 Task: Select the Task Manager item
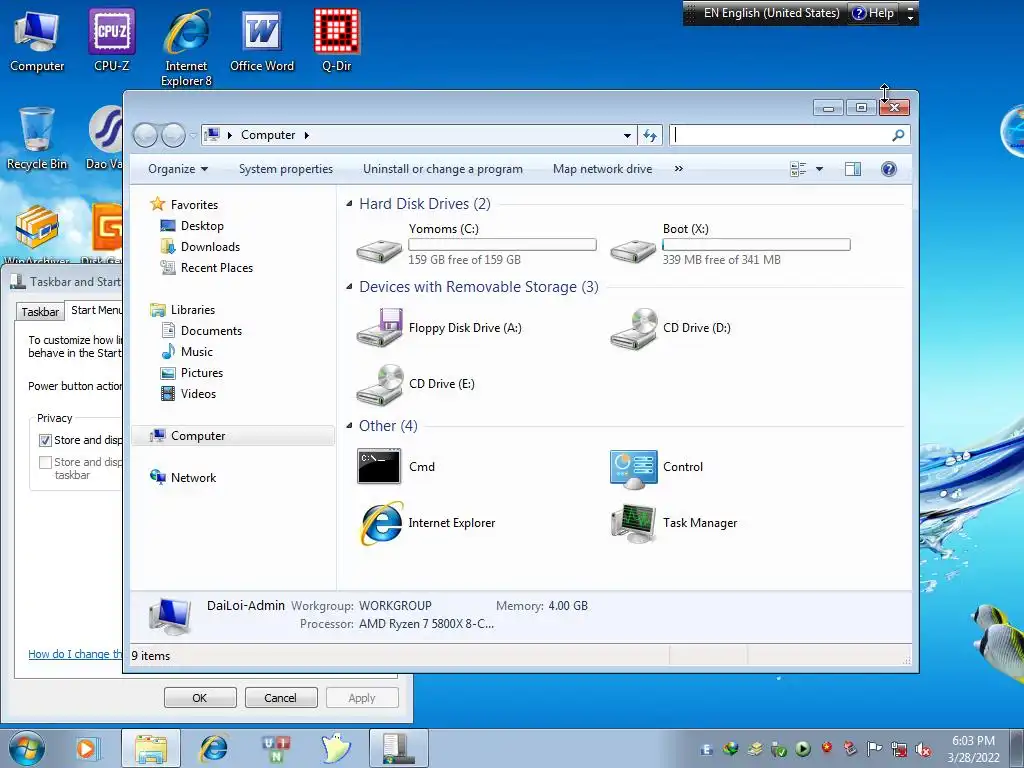point(673,523)
